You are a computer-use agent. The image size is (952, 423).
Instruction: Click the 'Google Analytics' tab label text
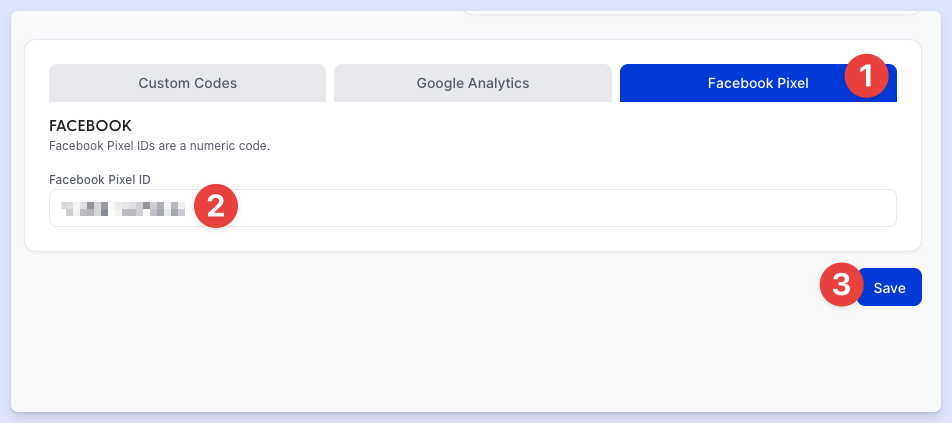pyautogui.click(x=473, y=83)
